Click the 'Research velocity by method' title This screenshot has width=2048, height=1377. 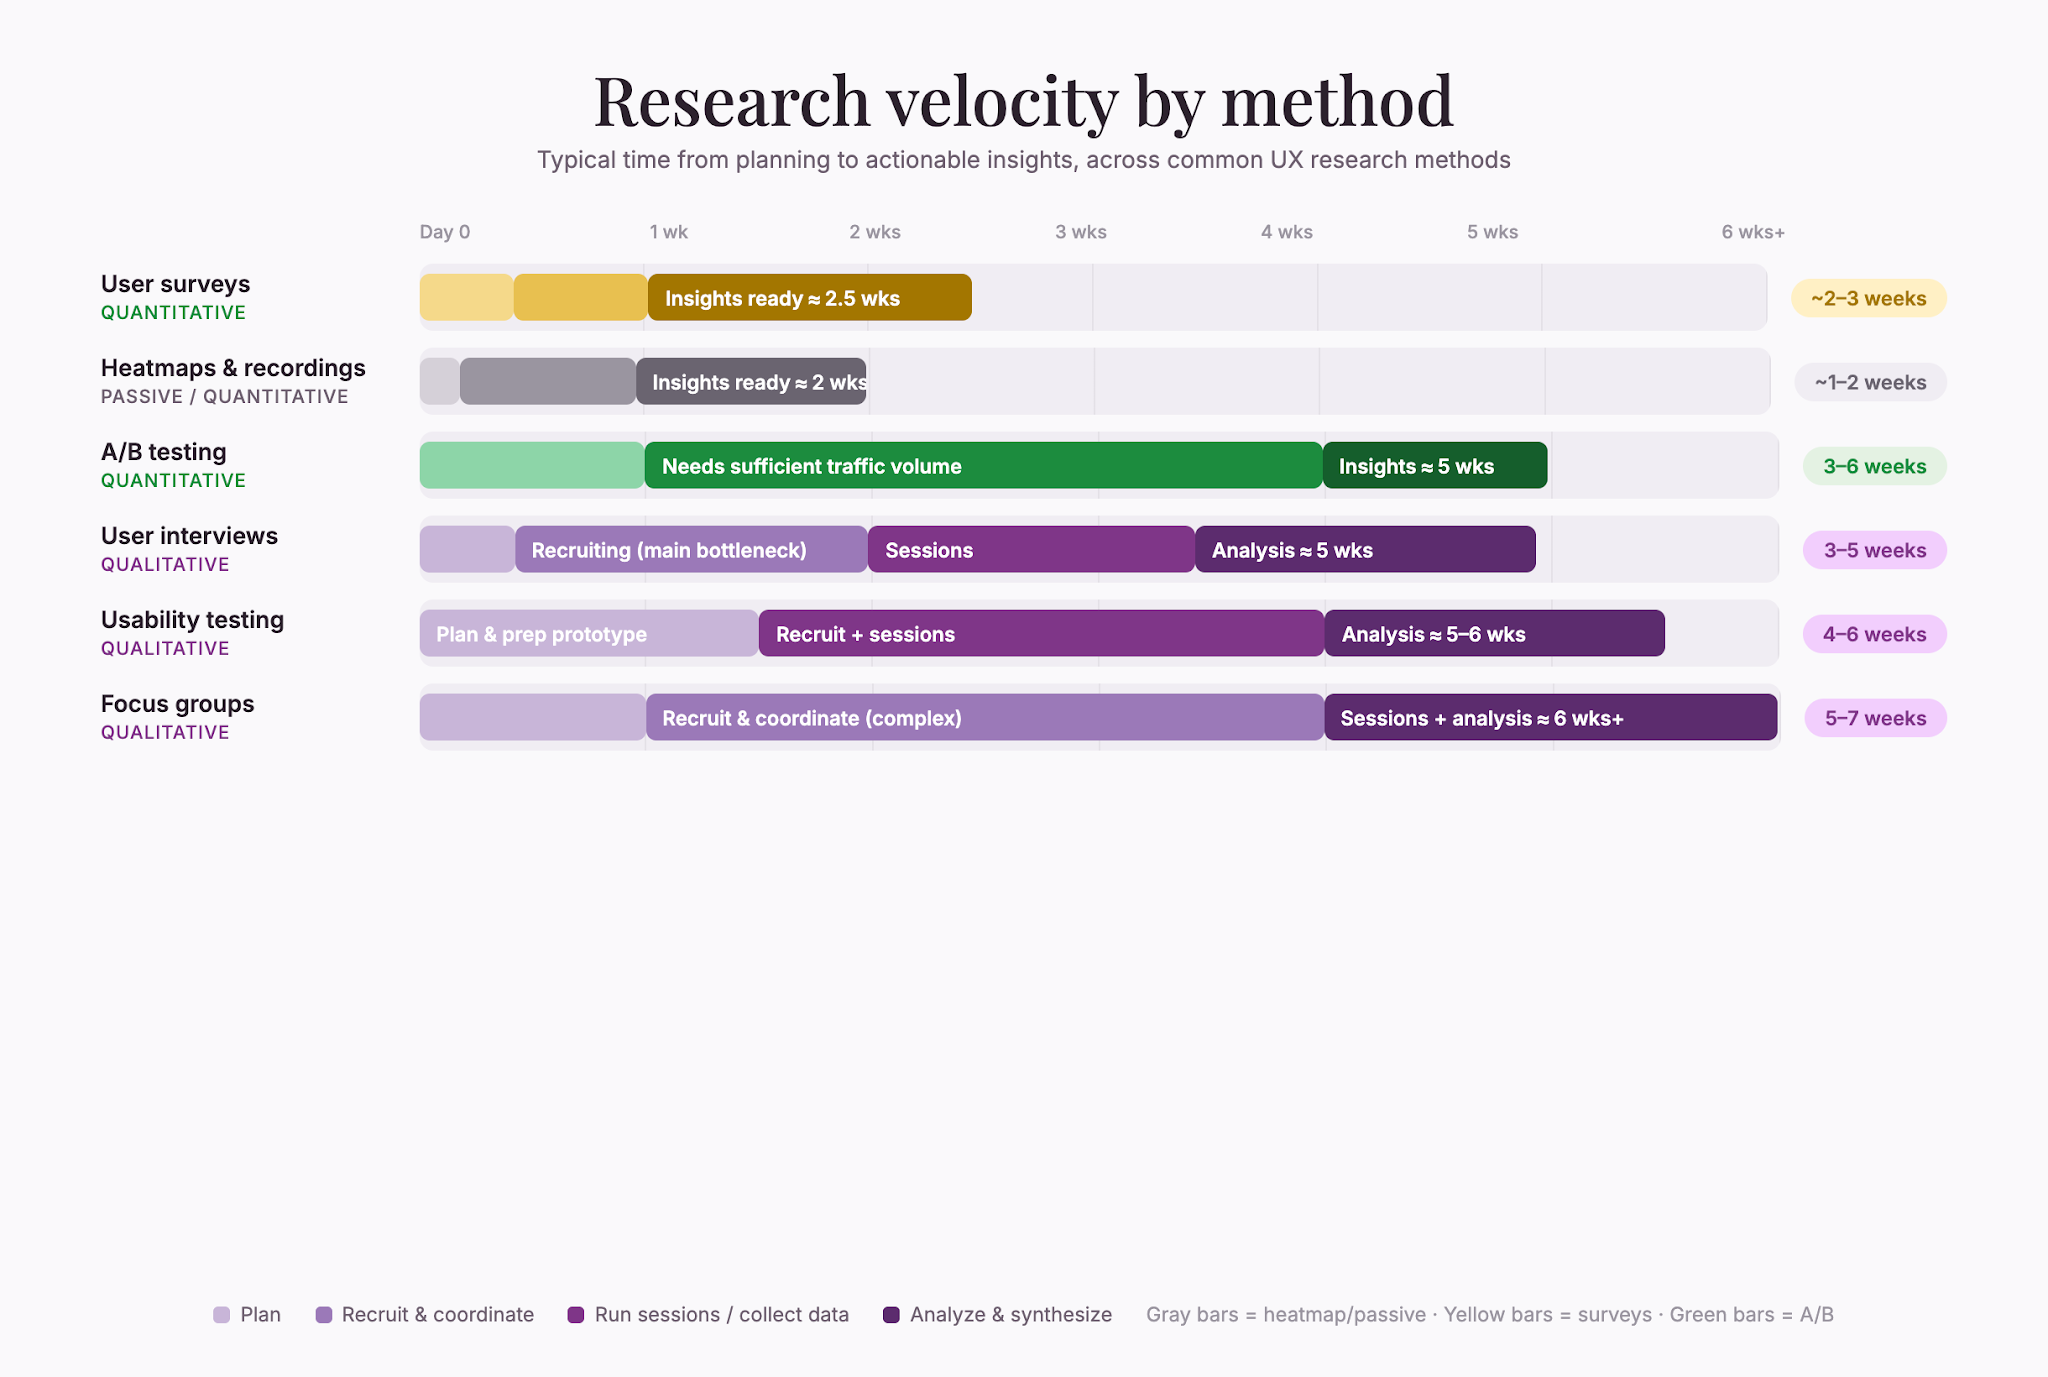[1023, 101]
